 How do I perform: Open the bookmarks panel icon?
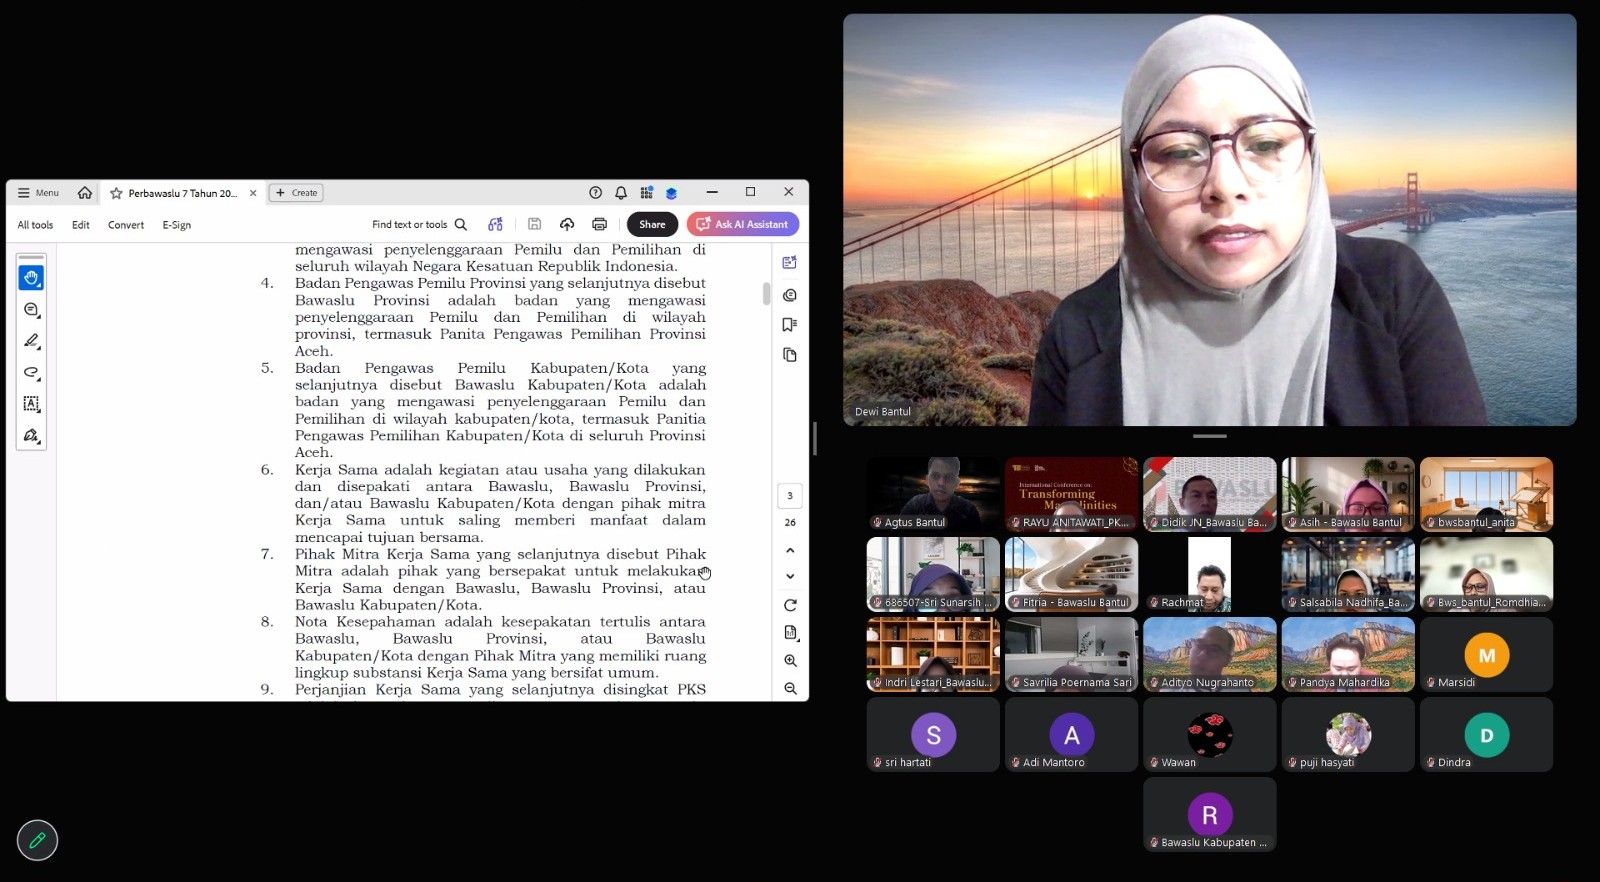(790, 324)
